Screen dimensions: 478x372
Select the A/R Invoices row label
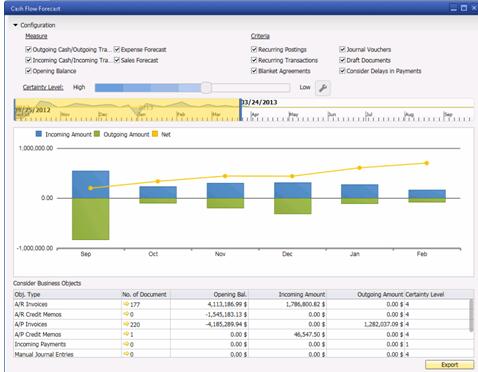(x=31, y=304)
